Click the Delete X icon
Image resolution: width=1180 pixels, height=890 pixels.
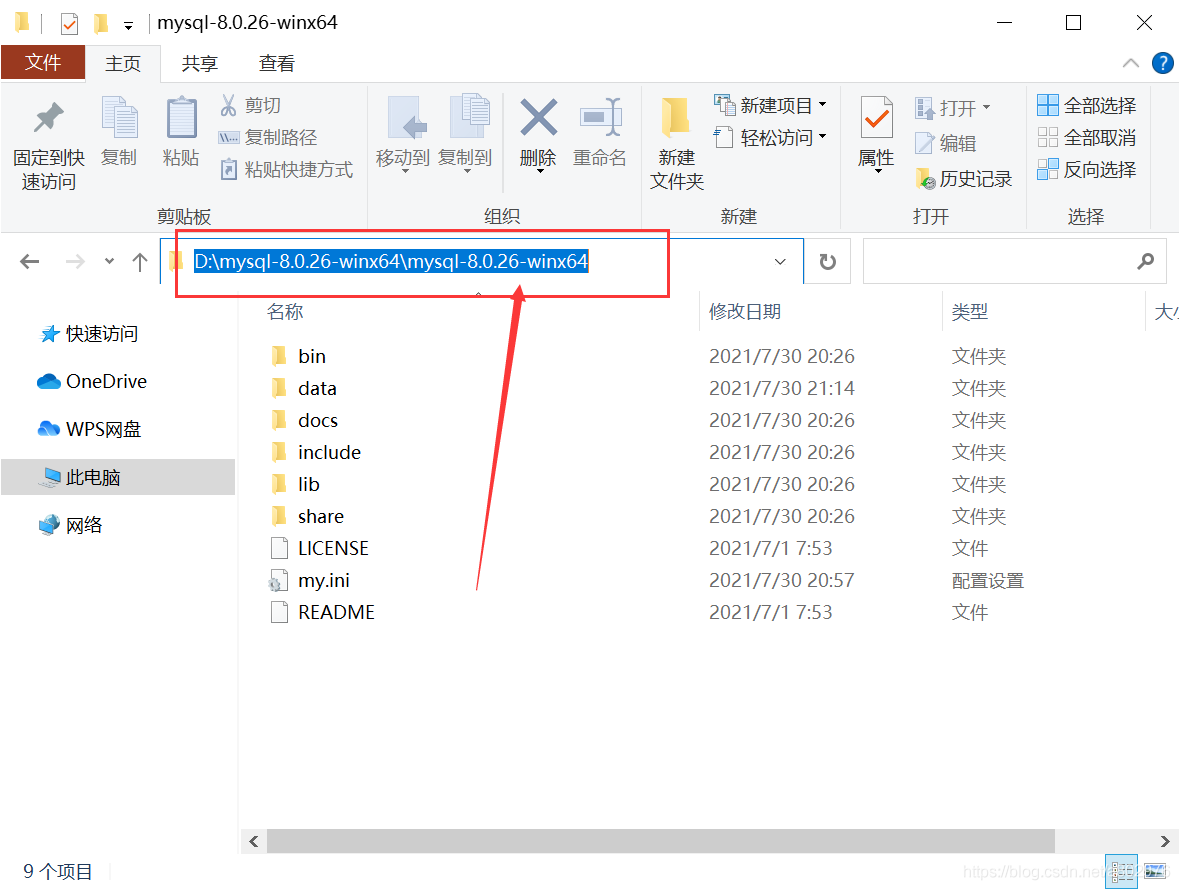(539, 117)
